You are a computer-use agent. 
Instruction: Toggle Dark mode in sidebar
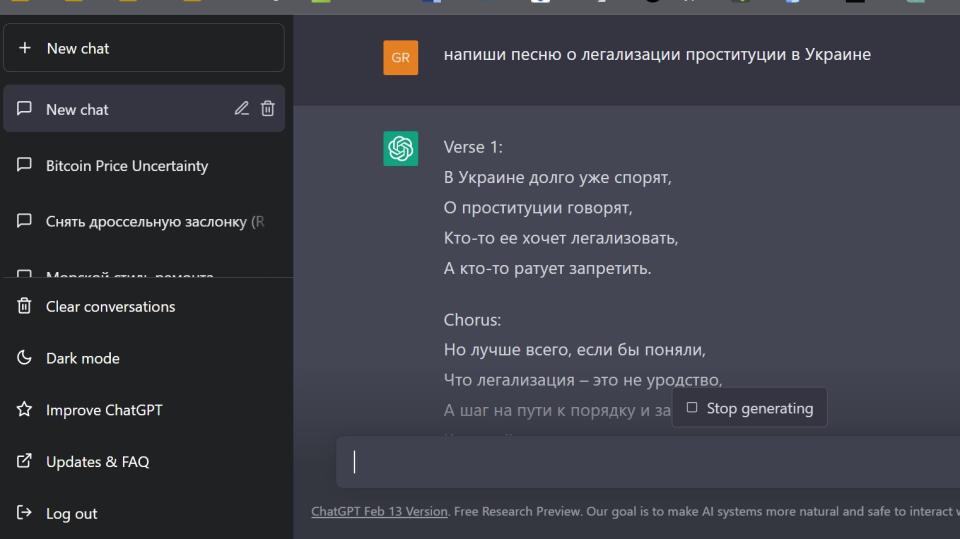pyautogui.click(x=83, y=358)
